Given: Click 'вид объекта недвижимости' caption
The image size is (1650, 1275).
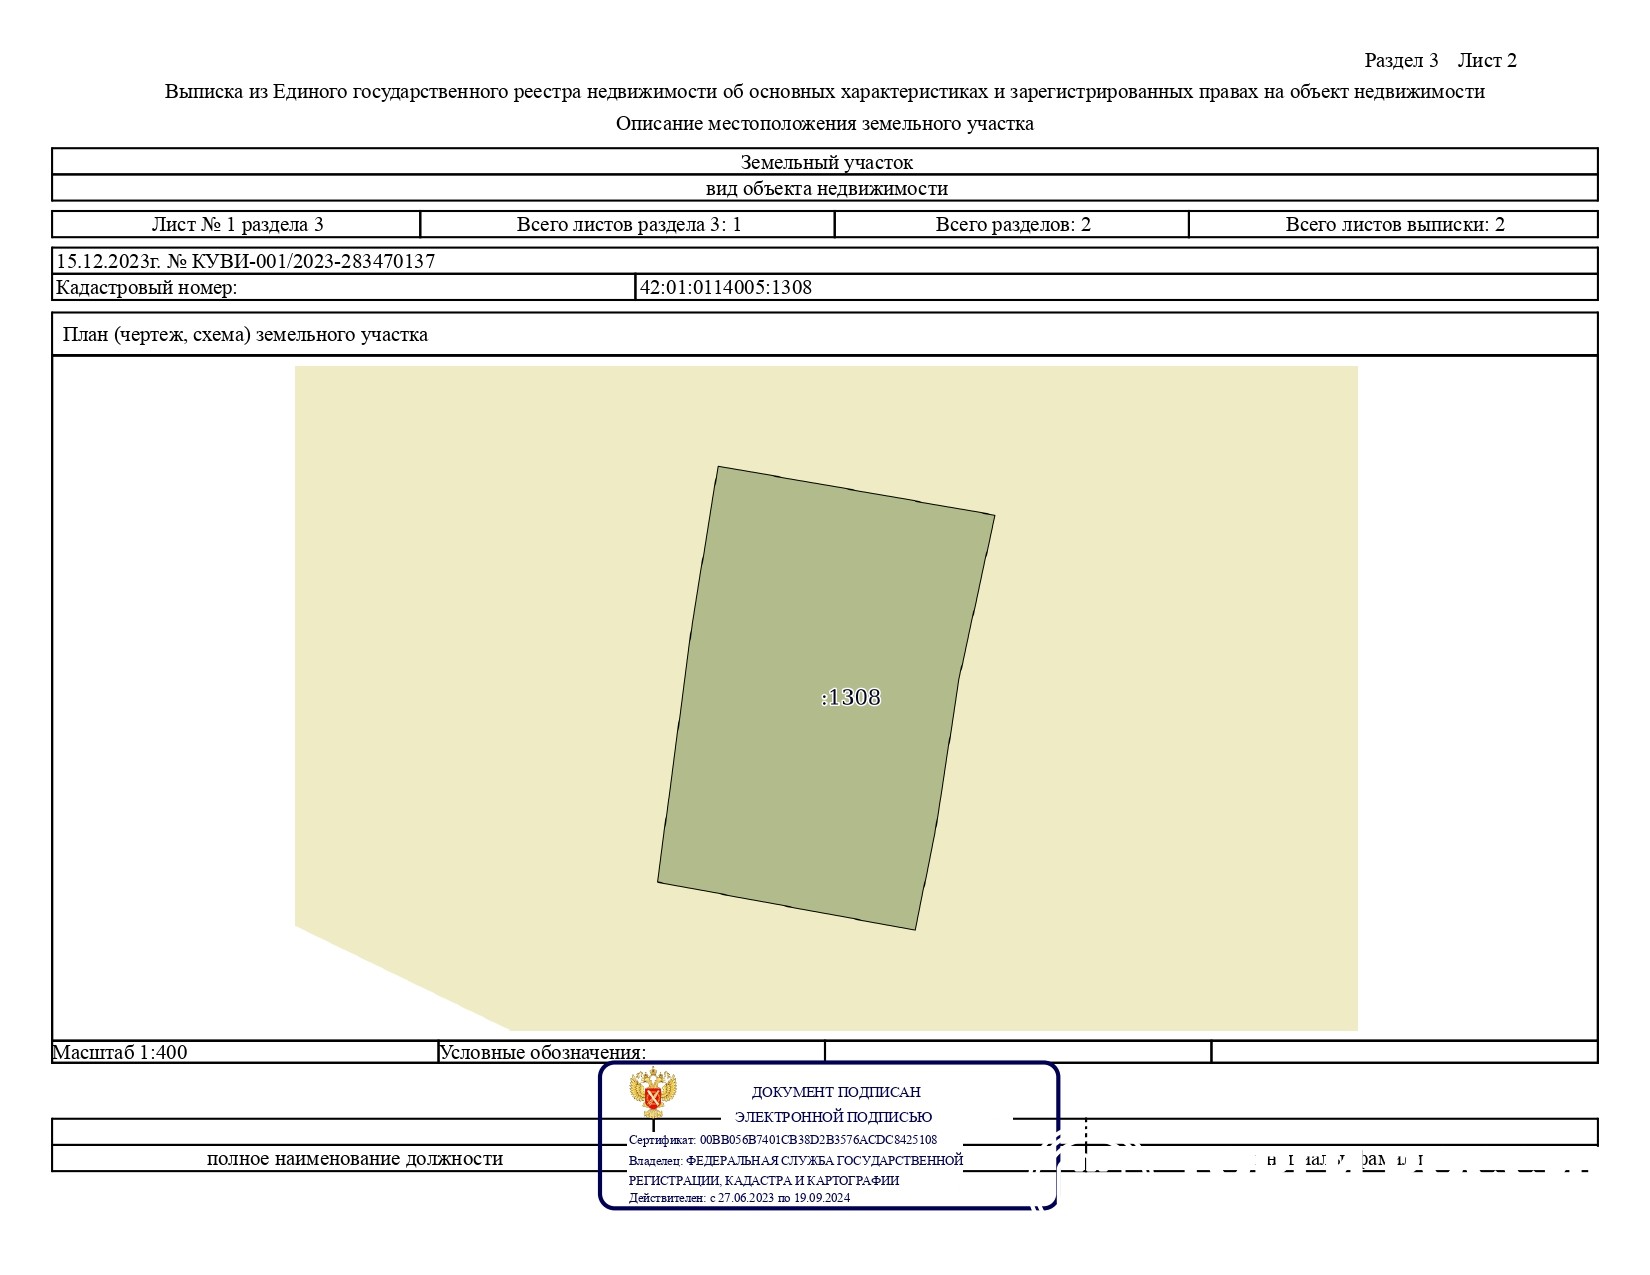Looking at the screenshot, I should [x=827, y=189].
